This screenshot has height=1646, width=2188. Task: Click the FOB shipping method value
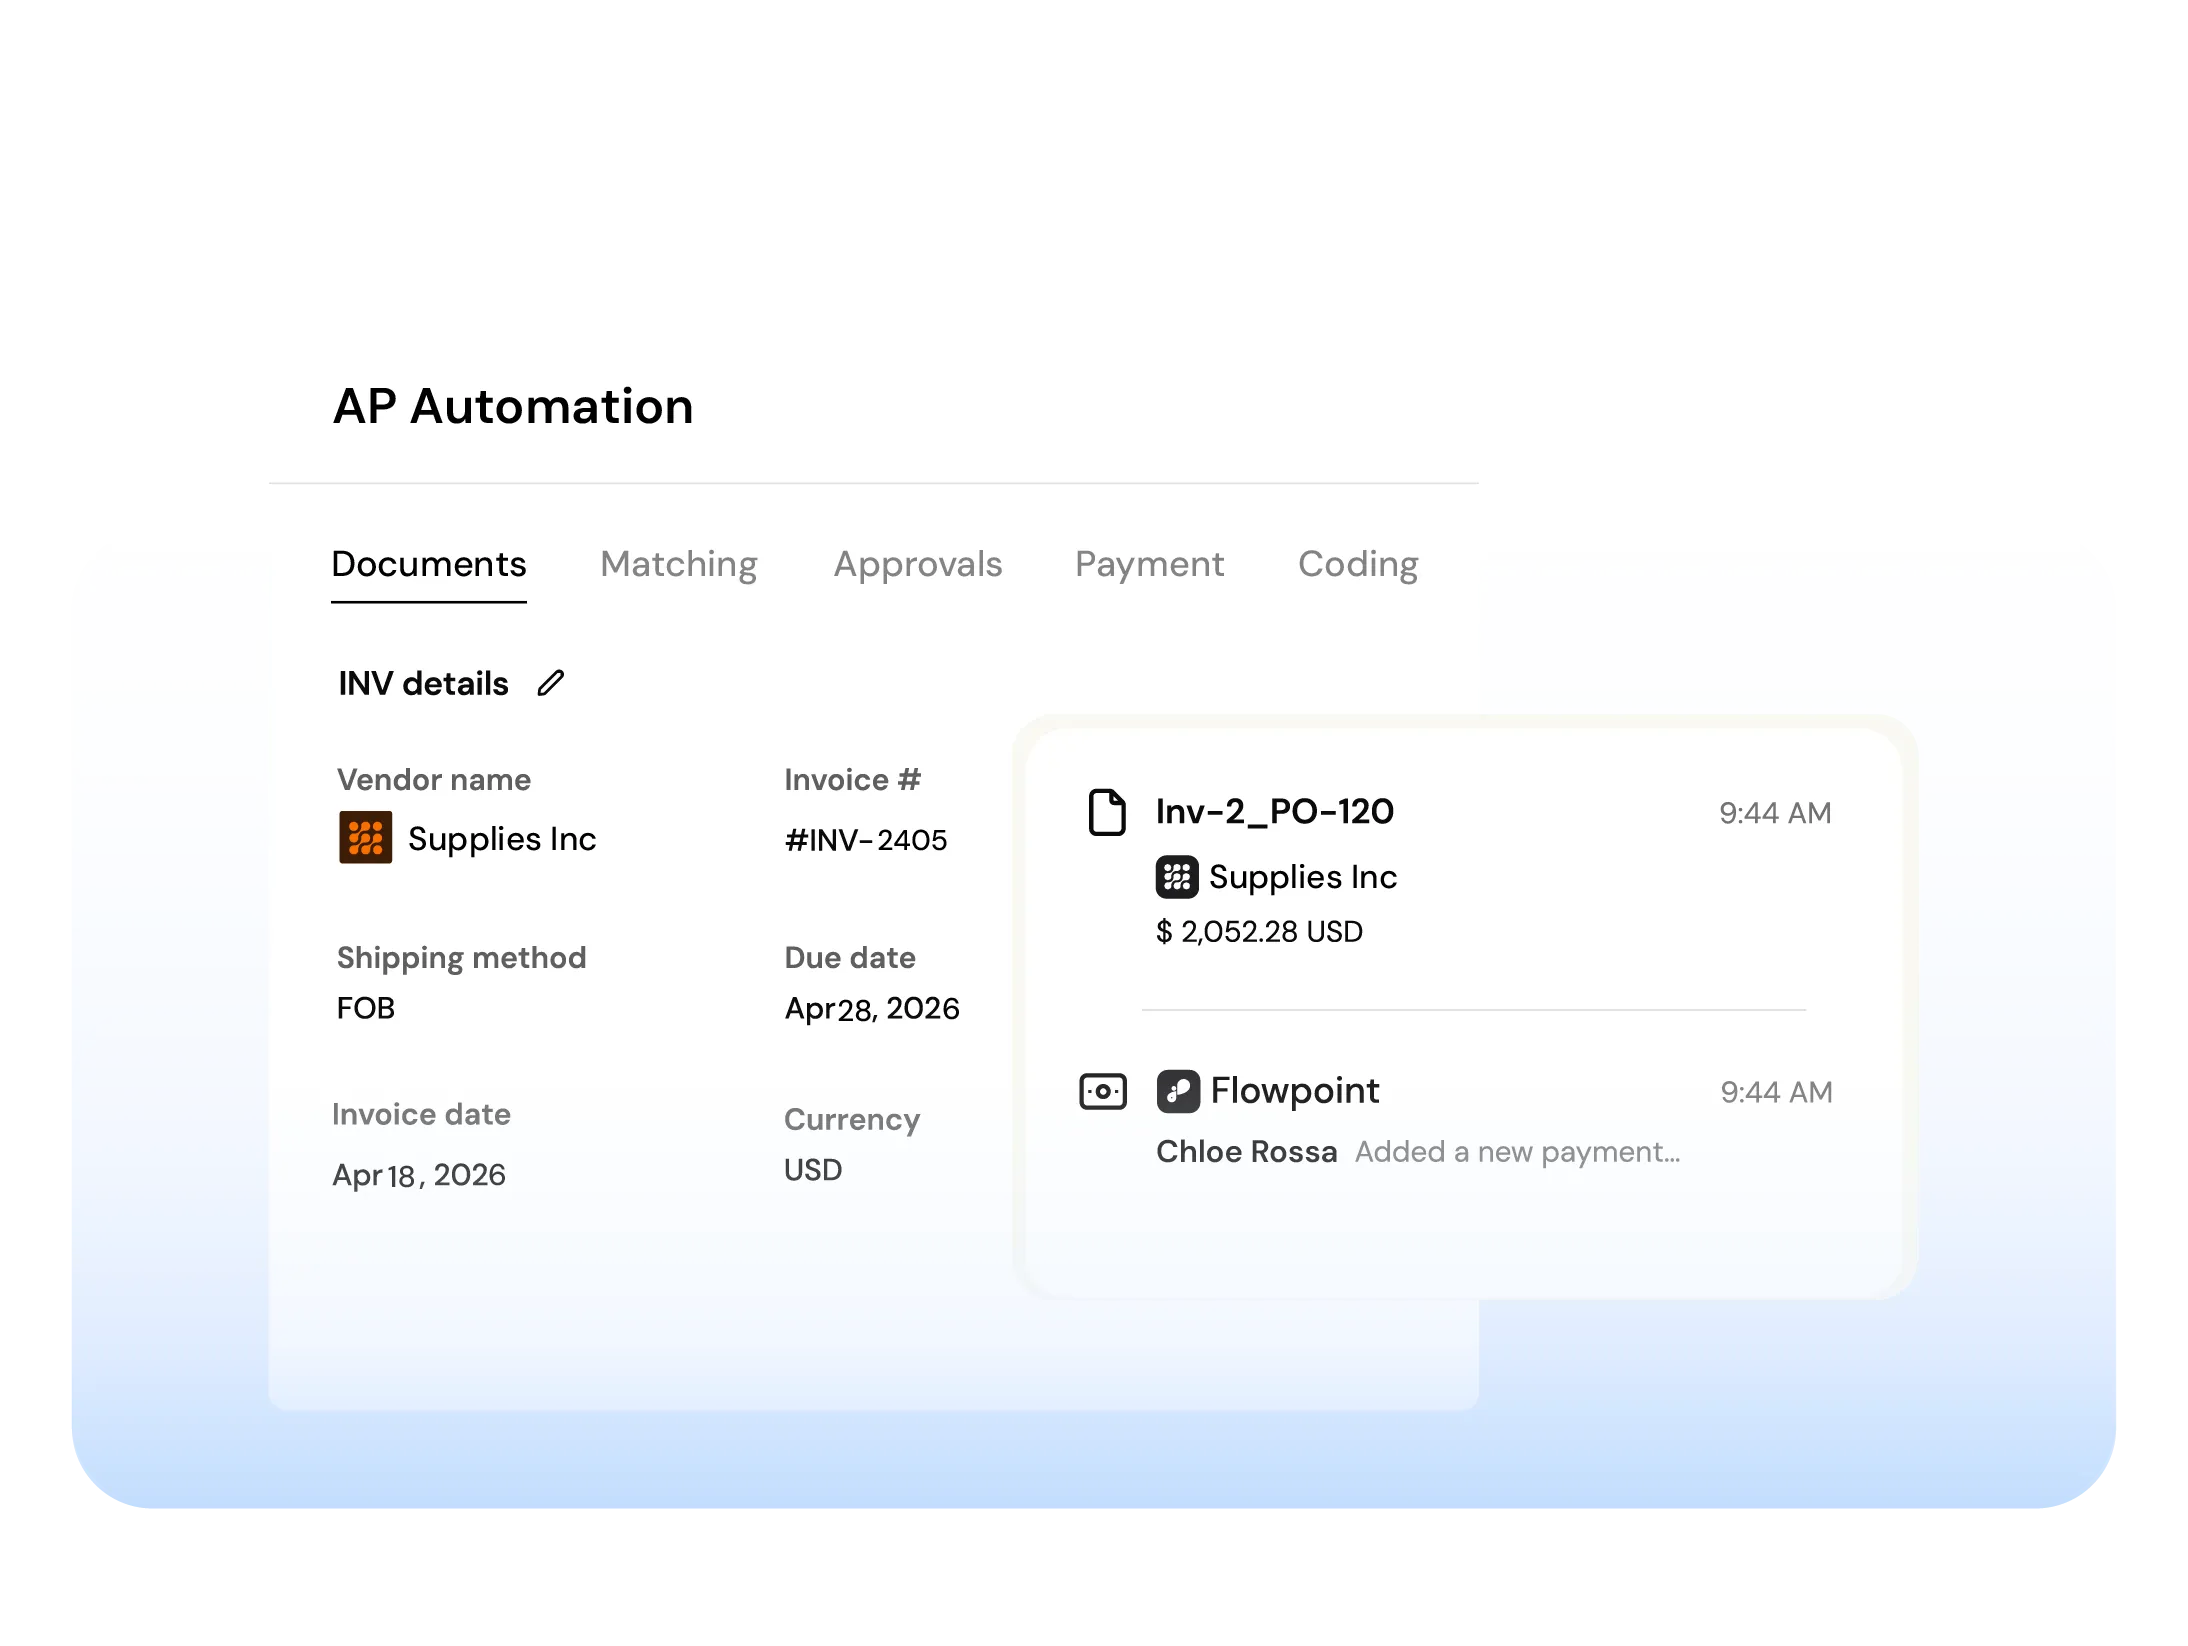click(366, 1008)
